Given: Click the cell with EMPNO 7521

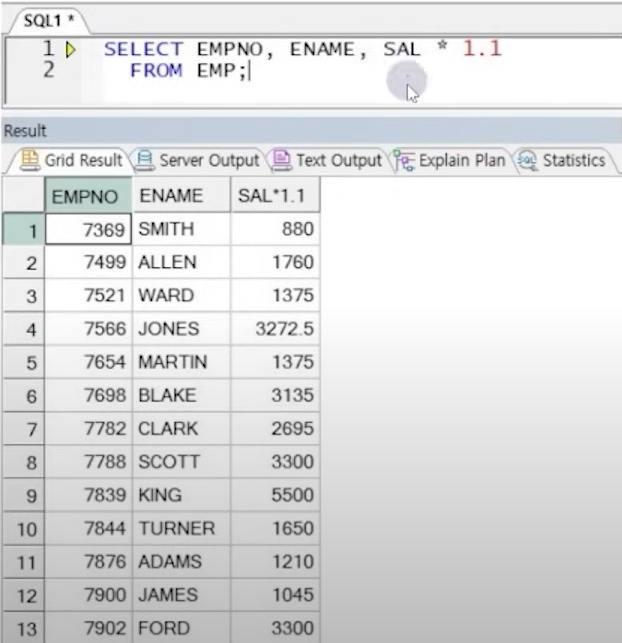Looking at the screenshot, I should click(x=88, y=296).
